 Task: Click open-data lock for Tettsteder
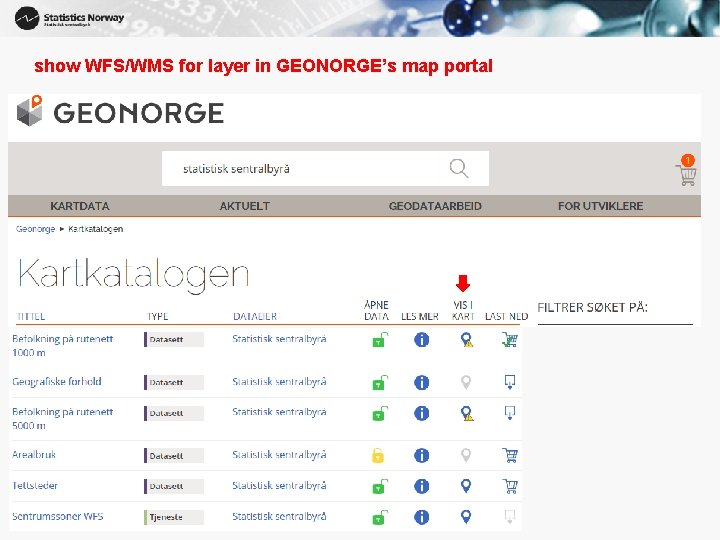pyautogui.click(x=379, y=486)
